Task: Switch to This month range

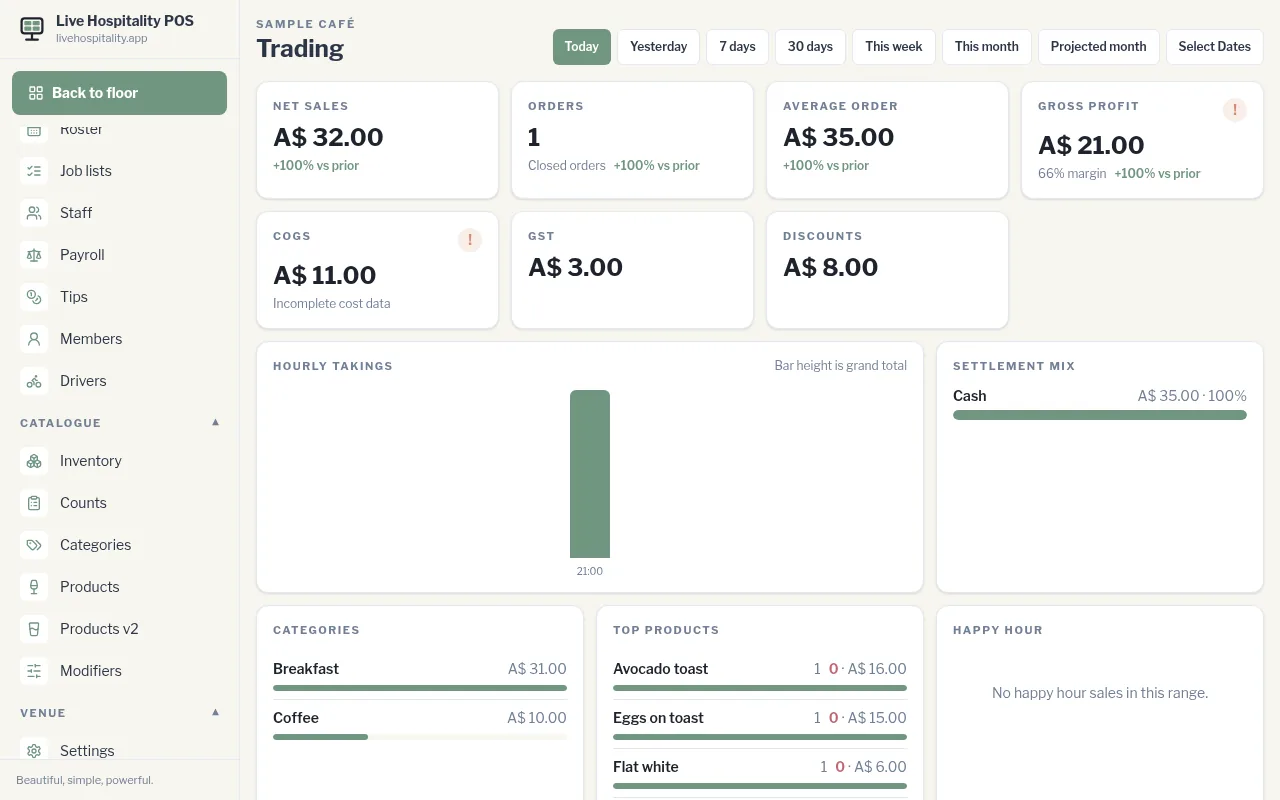Action: click(x=987, y=47)
